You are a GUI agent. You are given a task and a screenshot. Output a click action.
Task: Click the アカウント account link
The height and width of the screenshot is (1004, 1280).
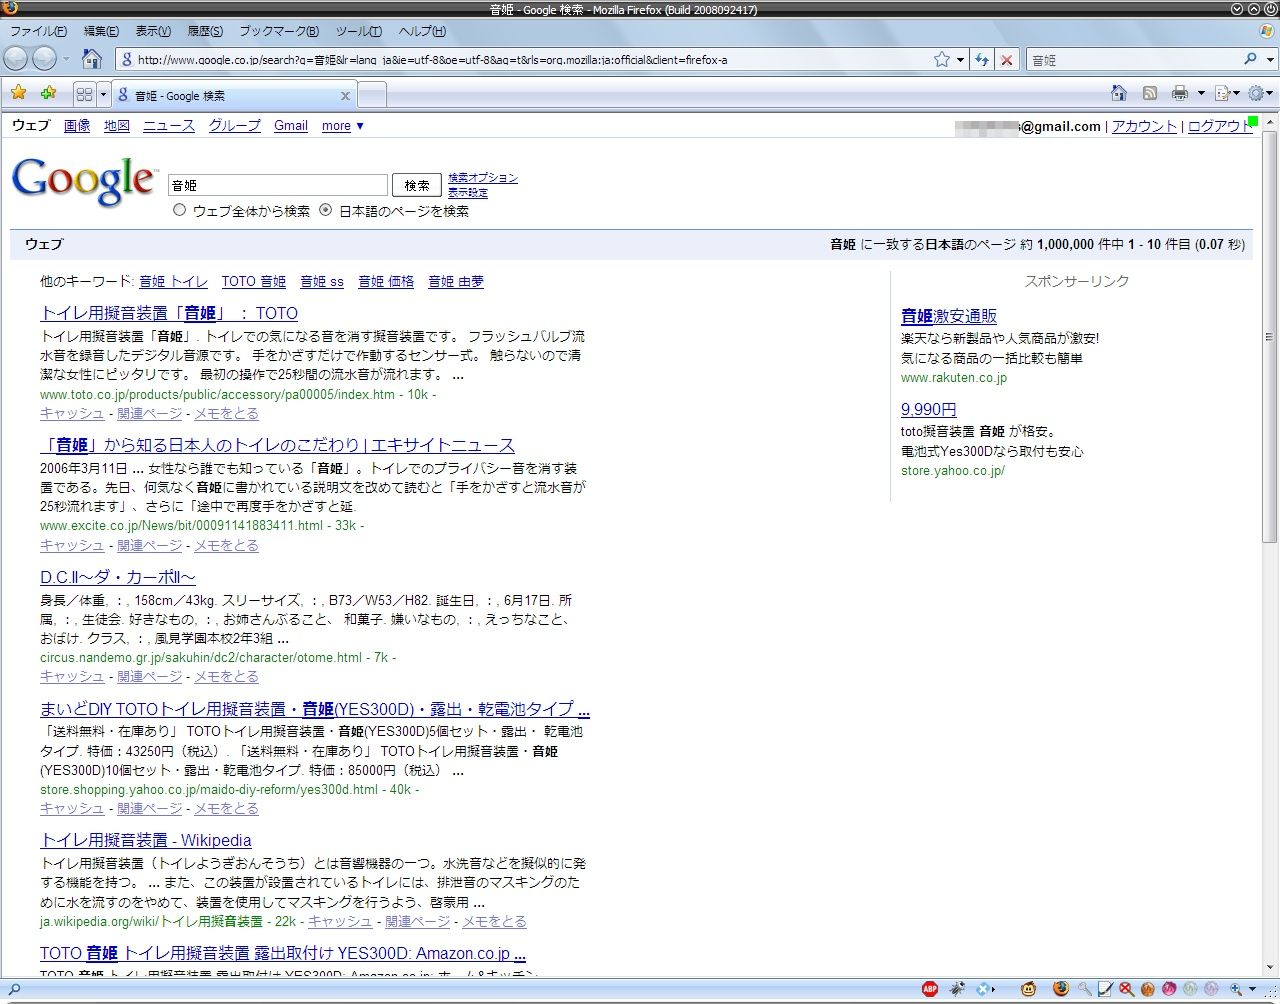1144,126
